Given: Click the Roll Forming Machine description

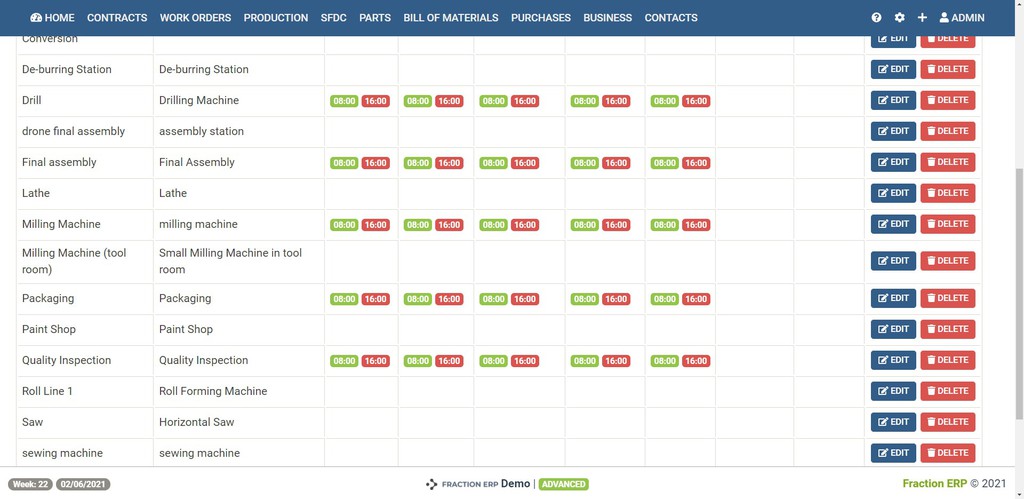Looking at the screenshot, I should (213, 391).
